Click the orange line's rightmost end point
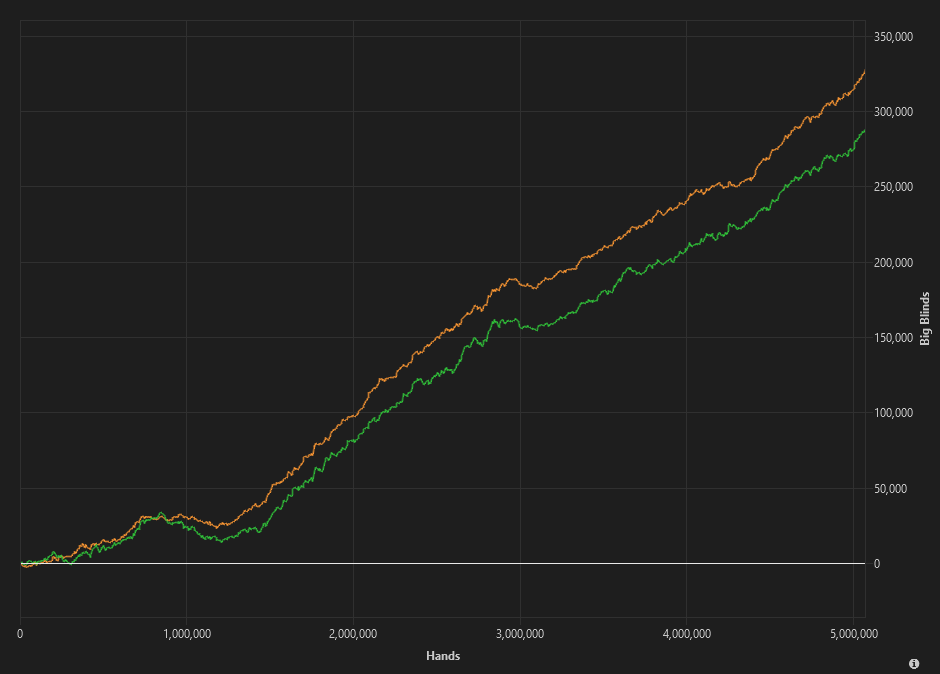Screen dimensions: 940x674 coord(864,72)
